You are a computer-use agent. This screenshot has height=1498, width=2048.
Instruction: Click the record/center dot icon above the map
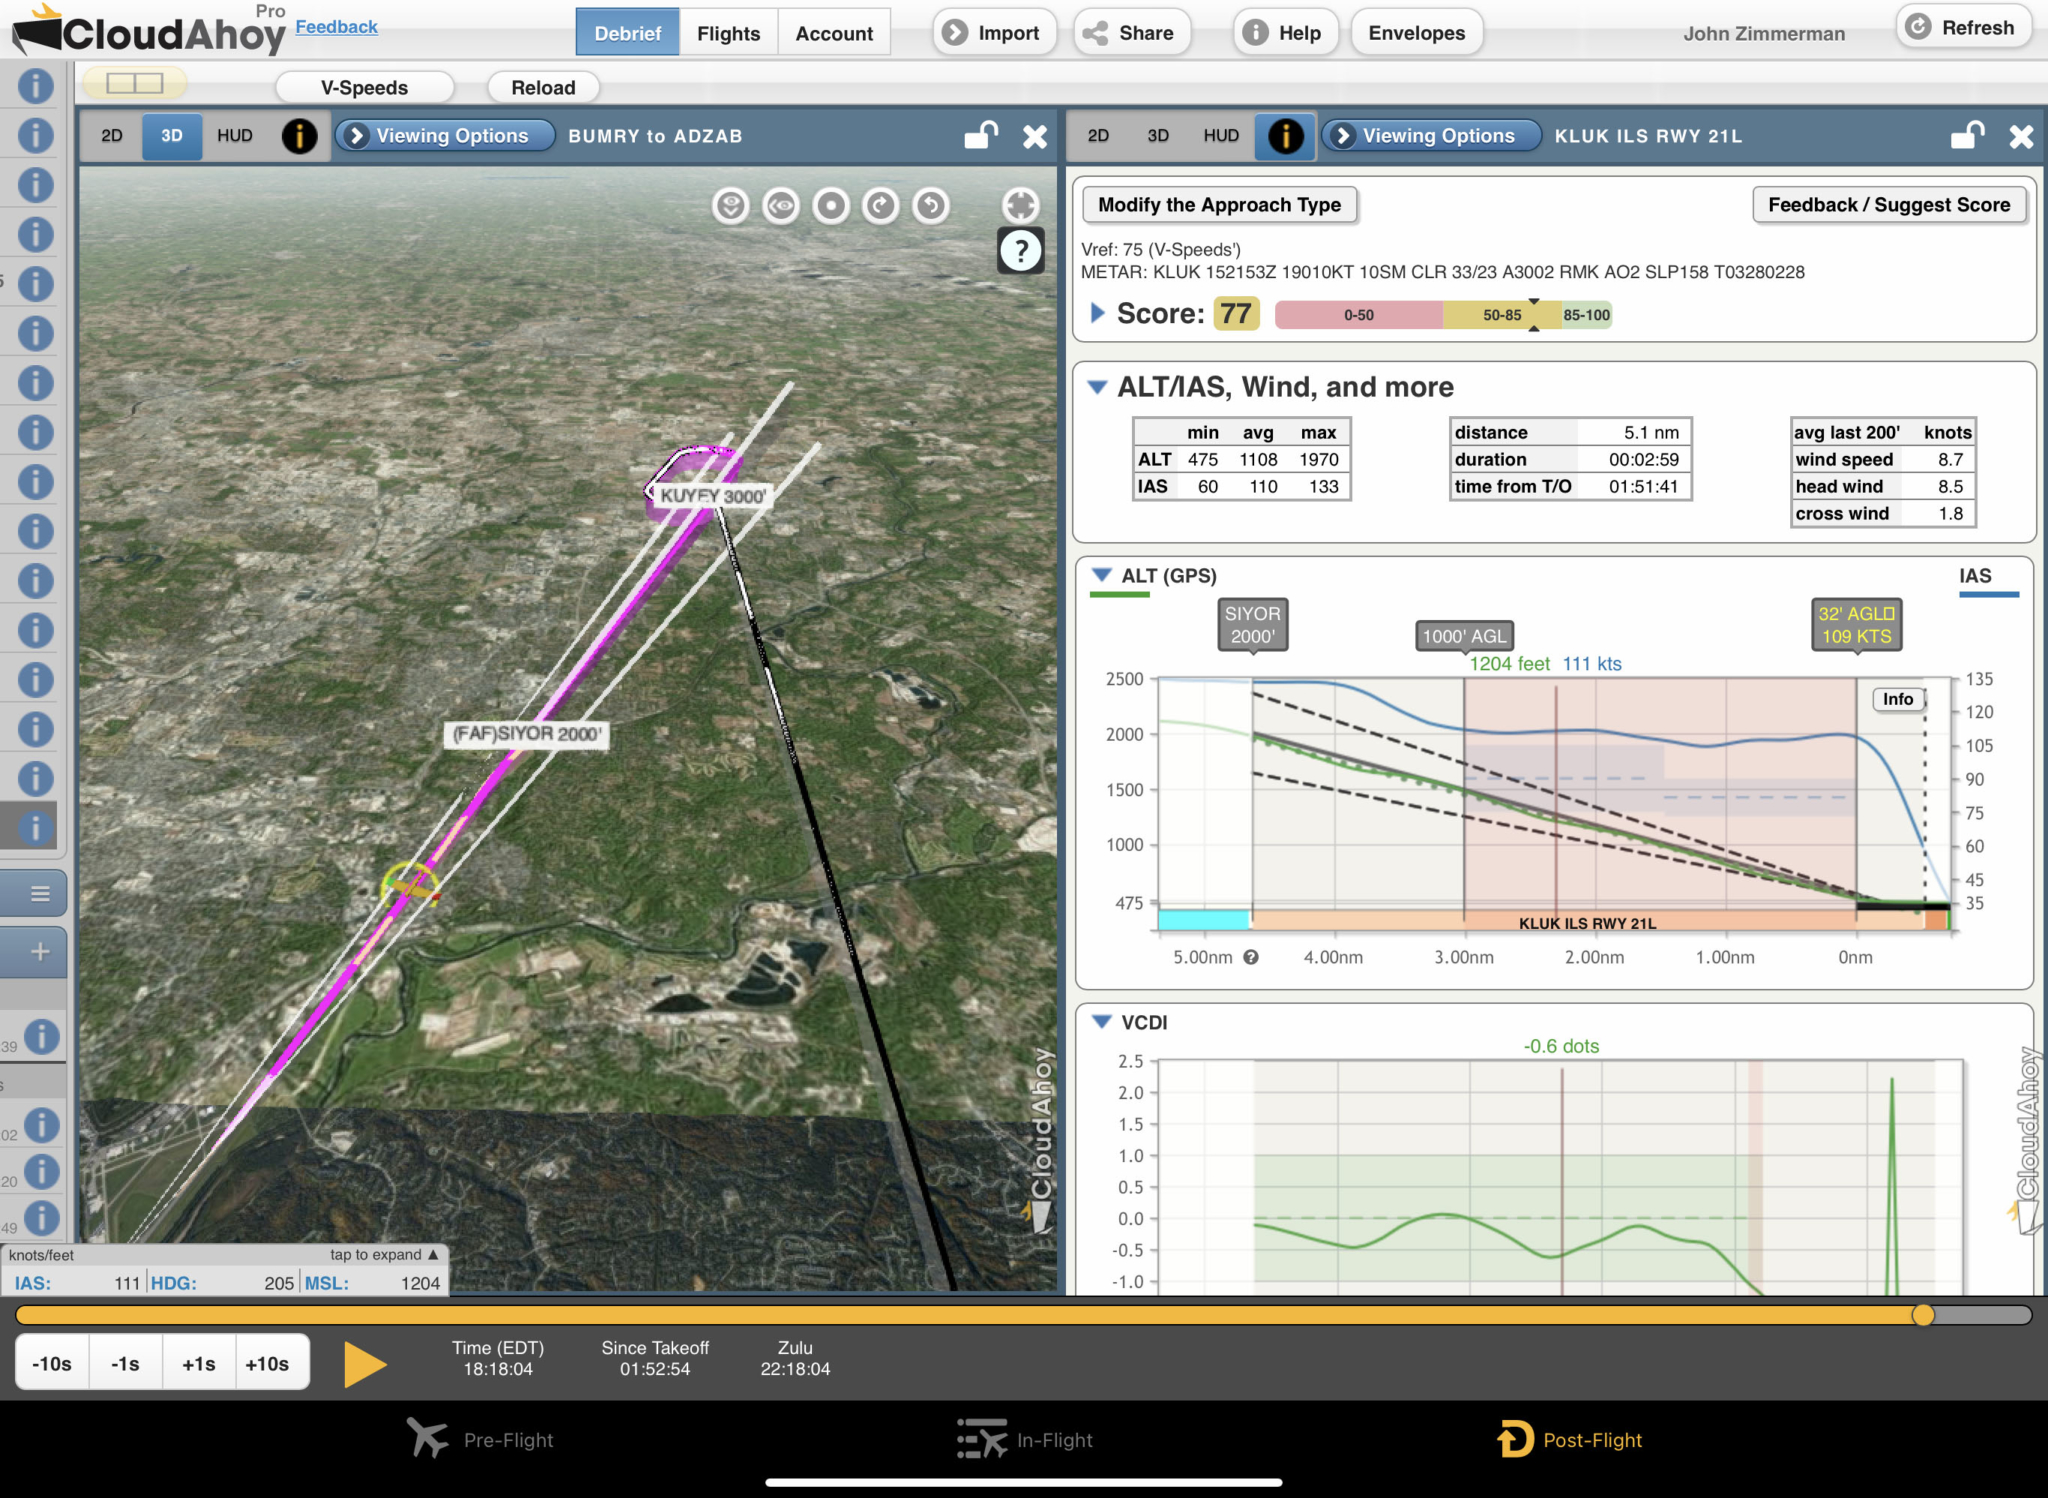click(832, 206)
